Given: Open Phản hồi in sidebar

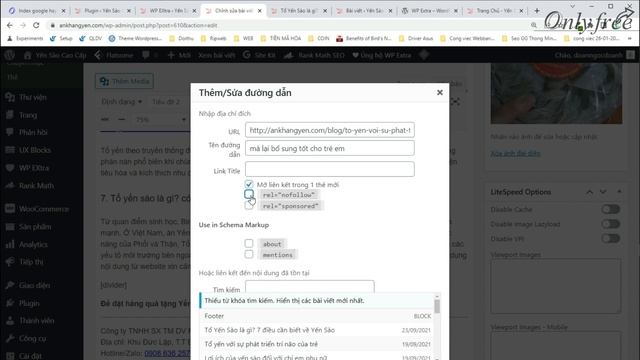Looking at the screenshot, I should pyautogui.click(x=33, y=132).
